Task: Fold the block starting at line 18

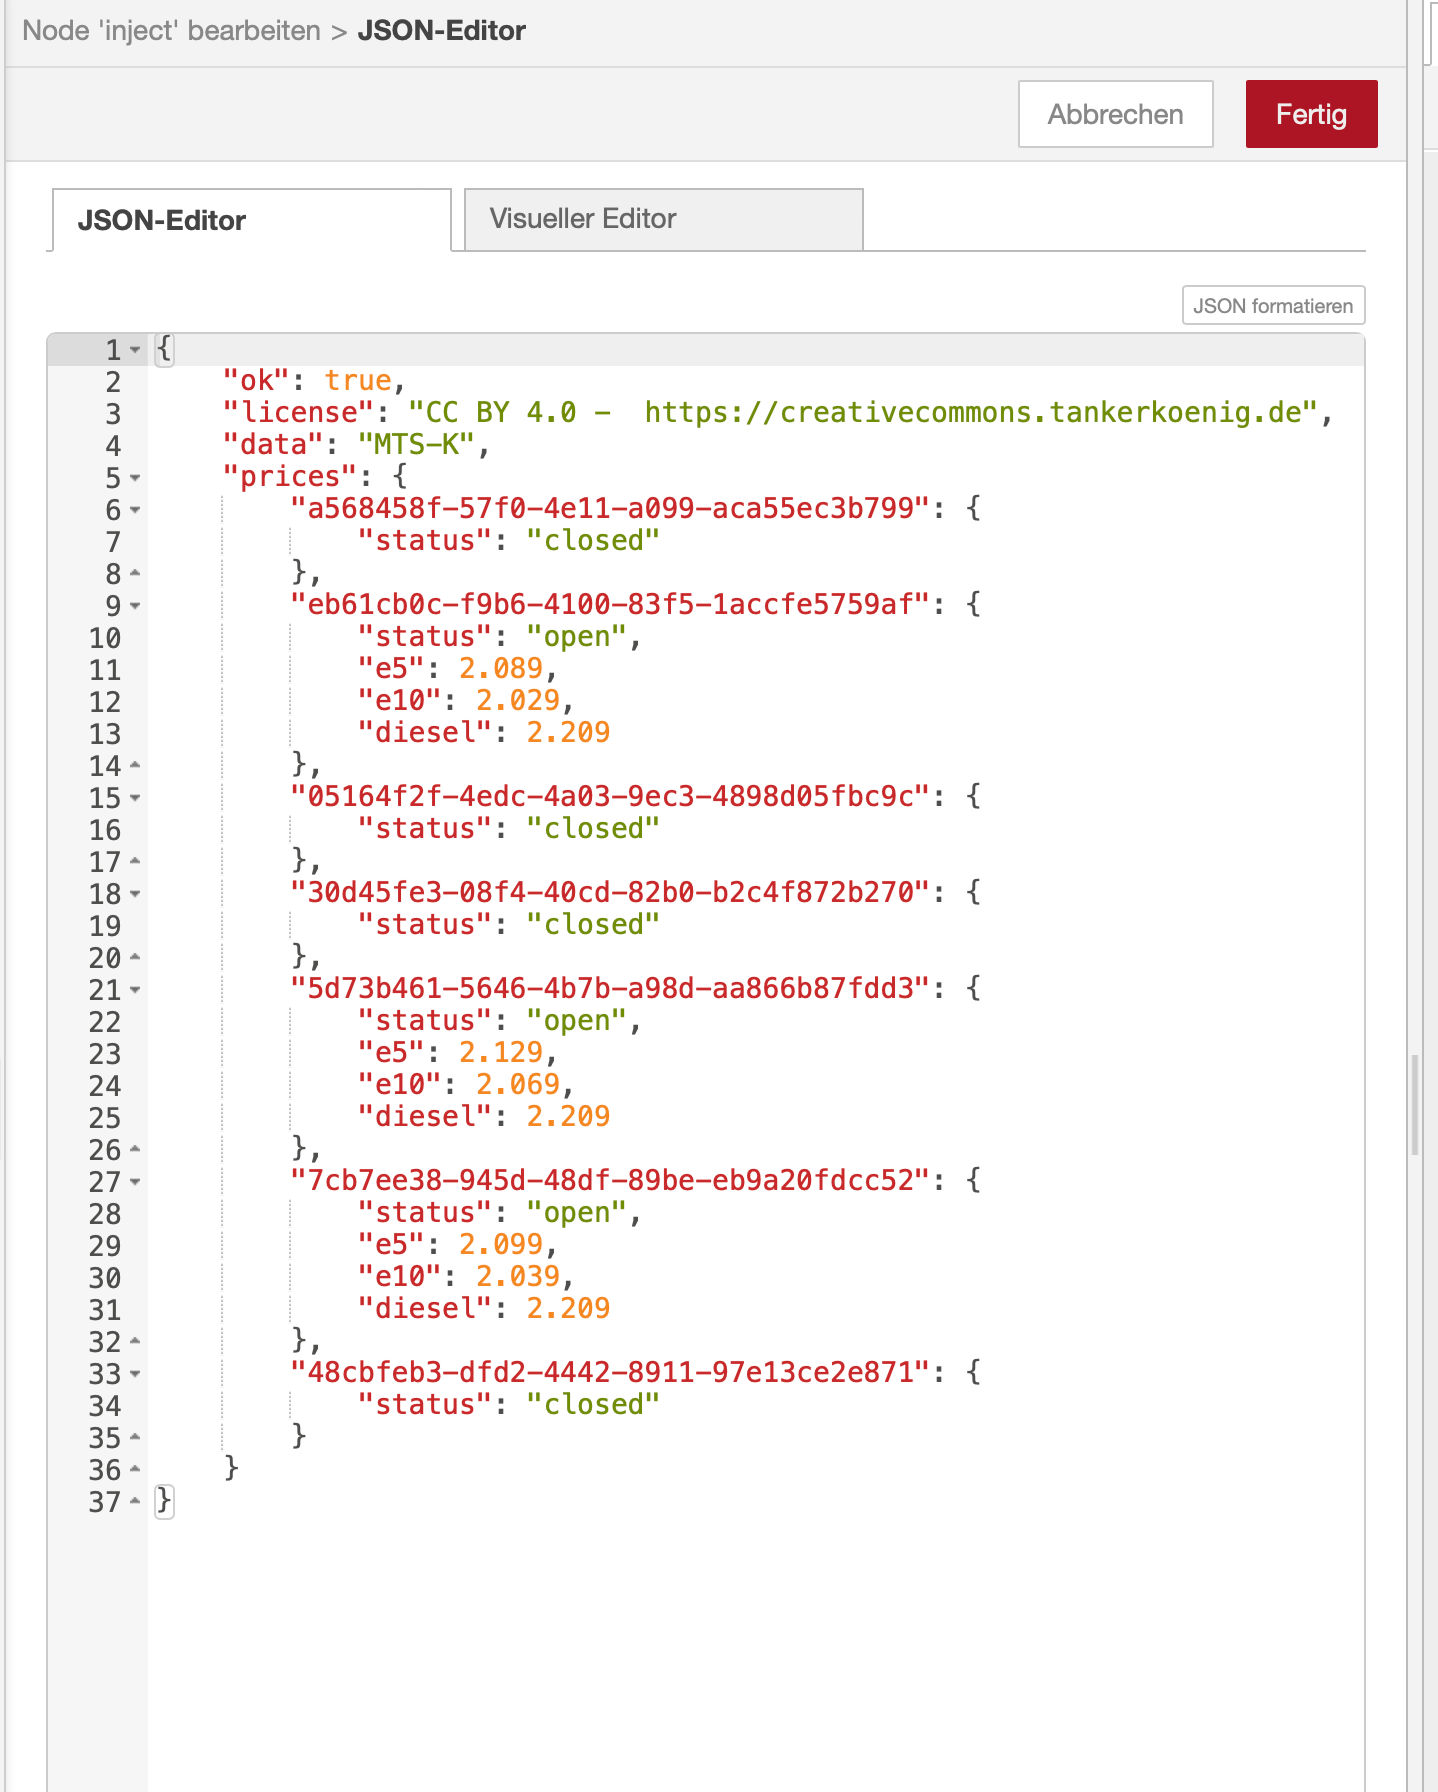Action: pyautogui.click(x=135, y=894)
